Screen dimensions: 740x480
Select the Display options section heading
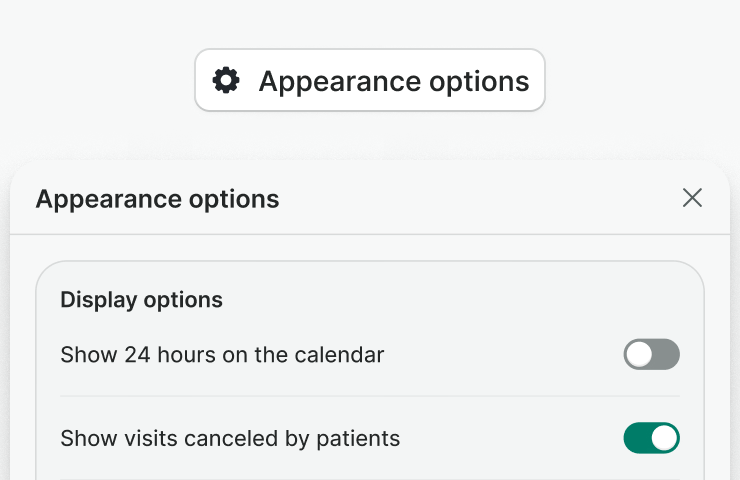point(141,300)
